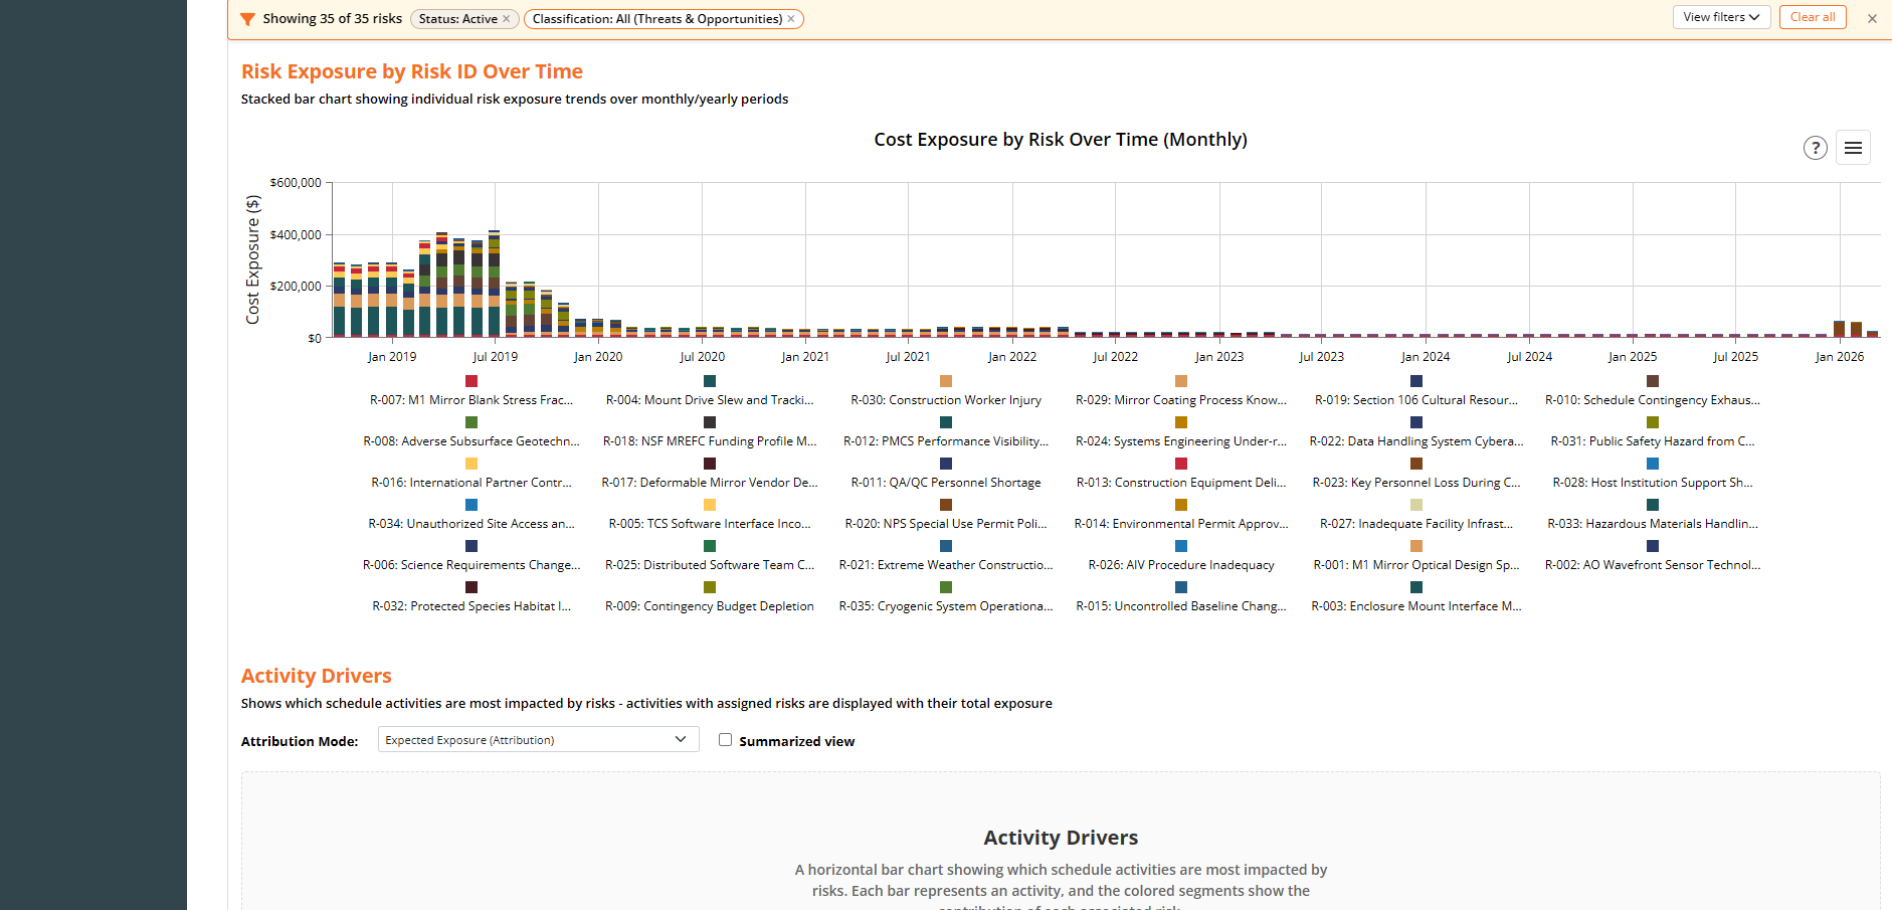
Task: Remove the Status: Active filter chip
Action: (506, 19)
